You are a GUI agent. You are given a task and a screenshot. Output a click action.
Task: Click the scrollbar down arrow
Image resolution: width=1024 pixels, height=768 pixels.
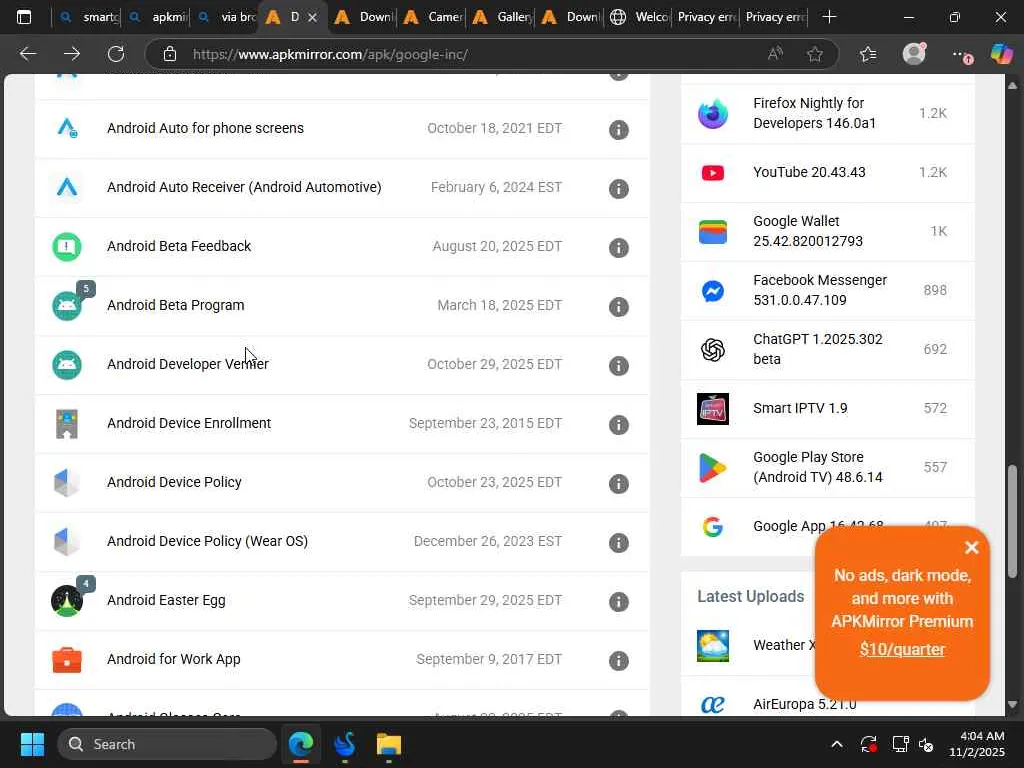(x=1012, y=705)
